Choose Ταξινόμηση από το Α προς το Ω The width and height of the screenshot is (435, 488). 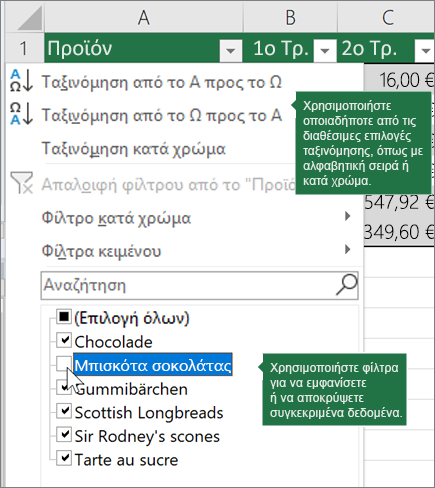tap(162, 82)
